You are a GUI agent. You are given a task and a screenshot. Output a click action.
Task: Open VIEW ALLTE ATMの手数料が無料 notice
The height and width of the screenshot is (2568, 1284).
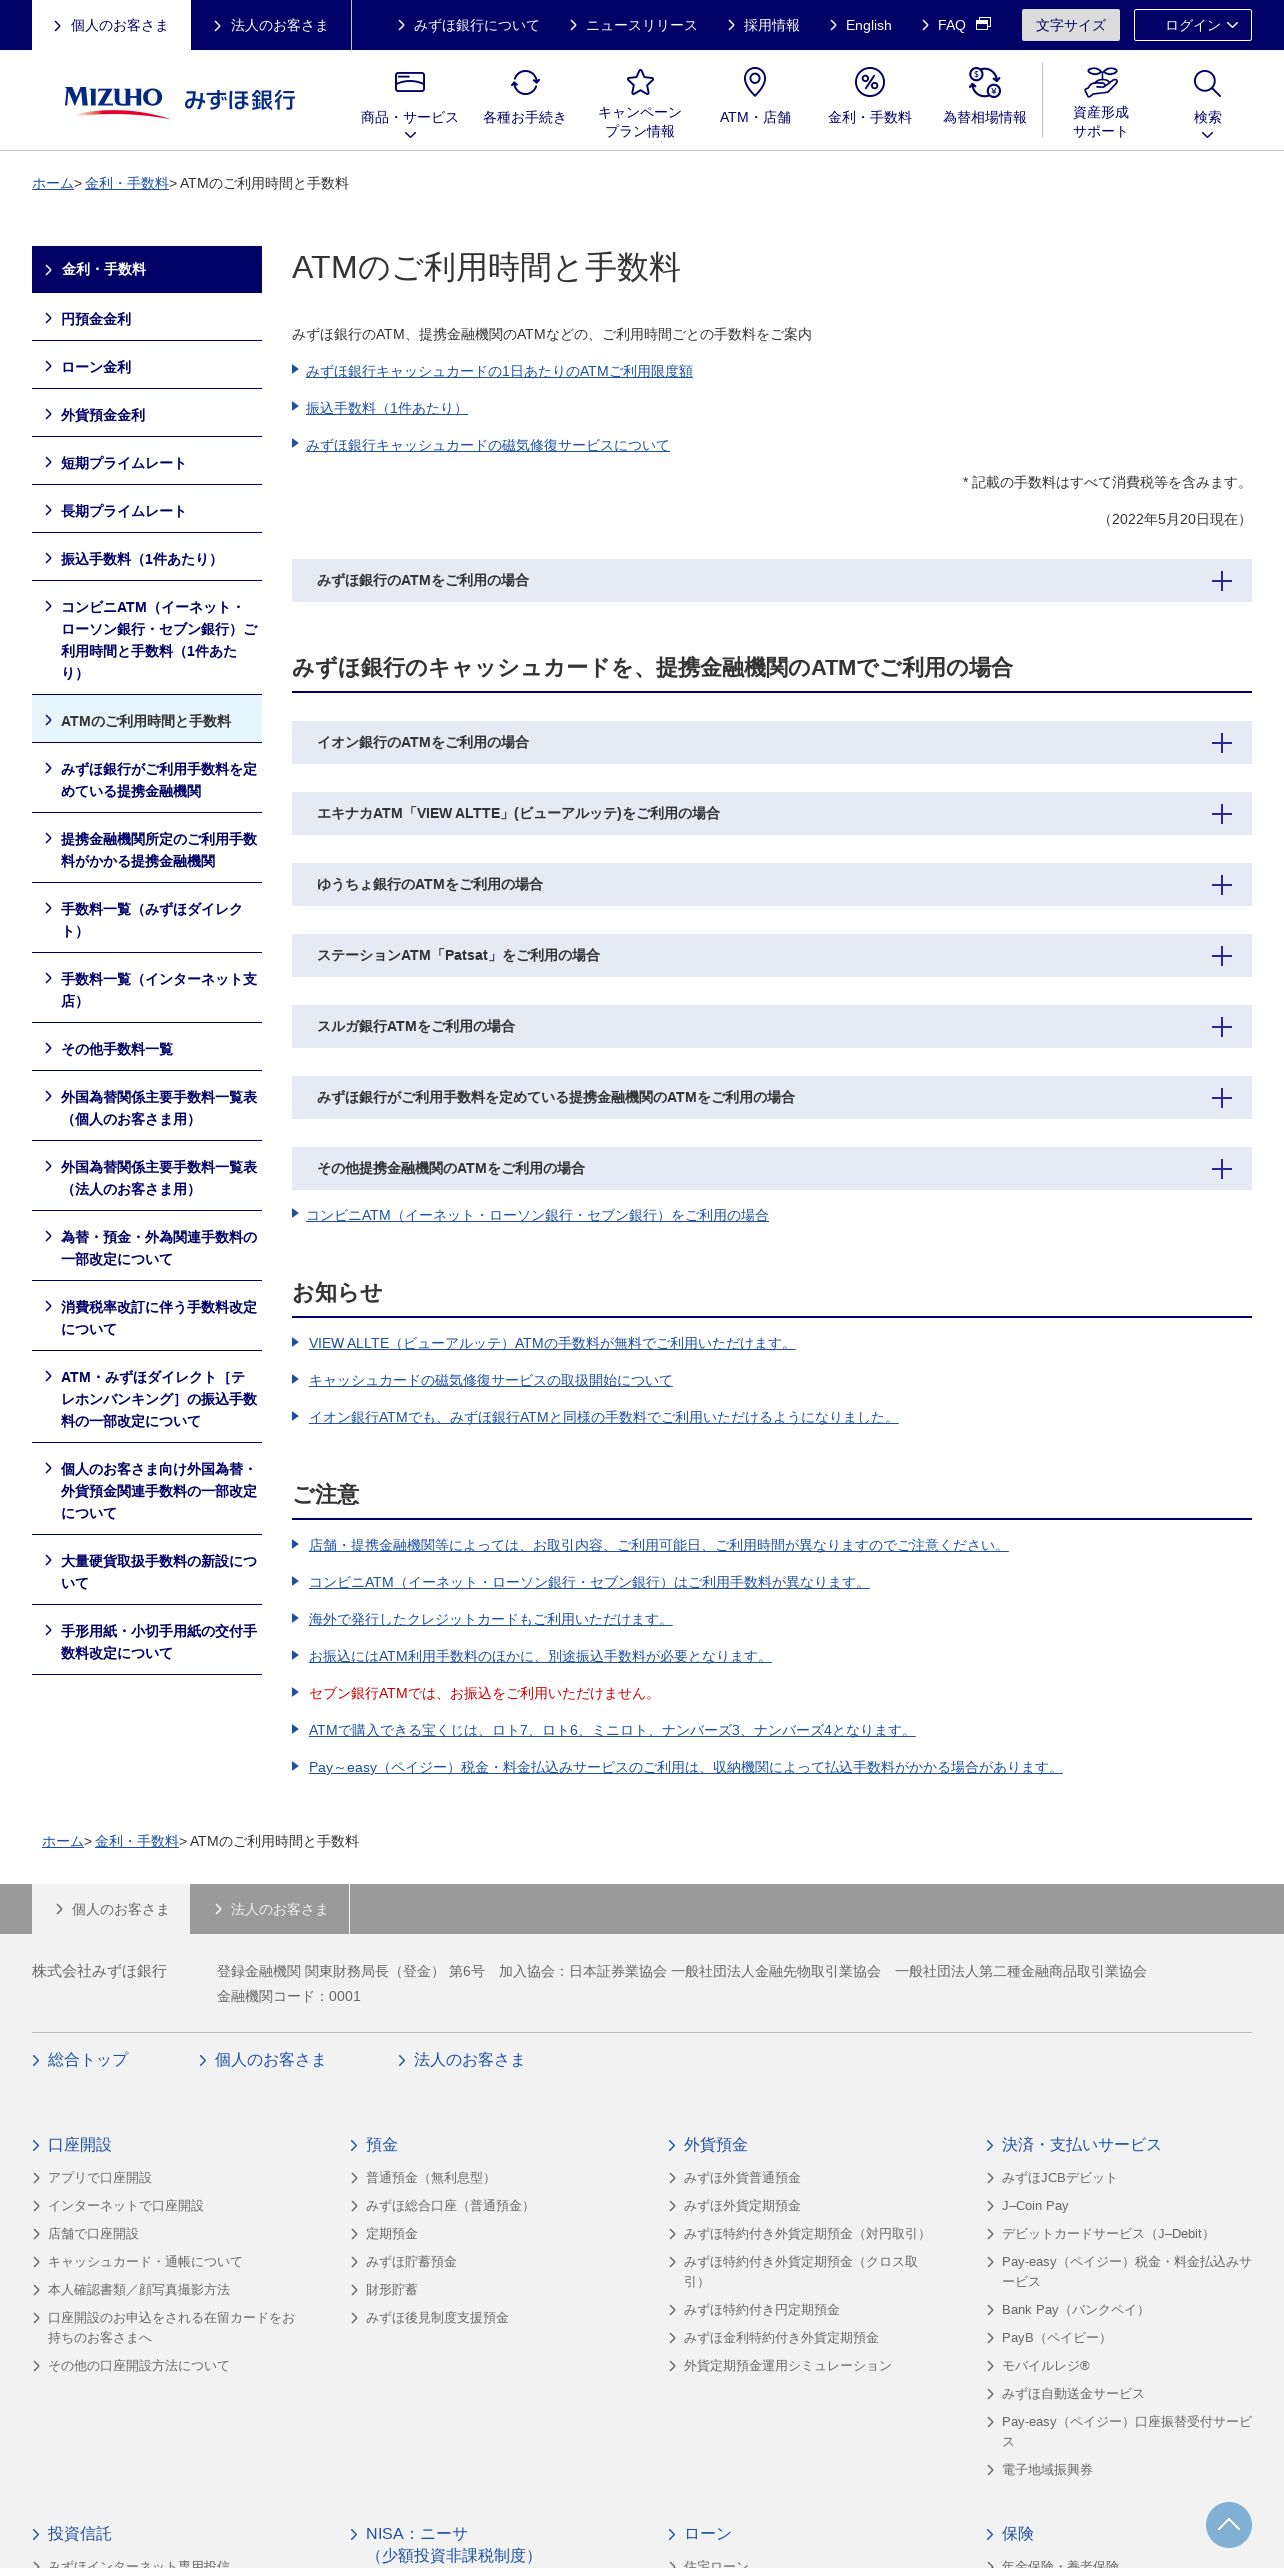coord(552,1343)
